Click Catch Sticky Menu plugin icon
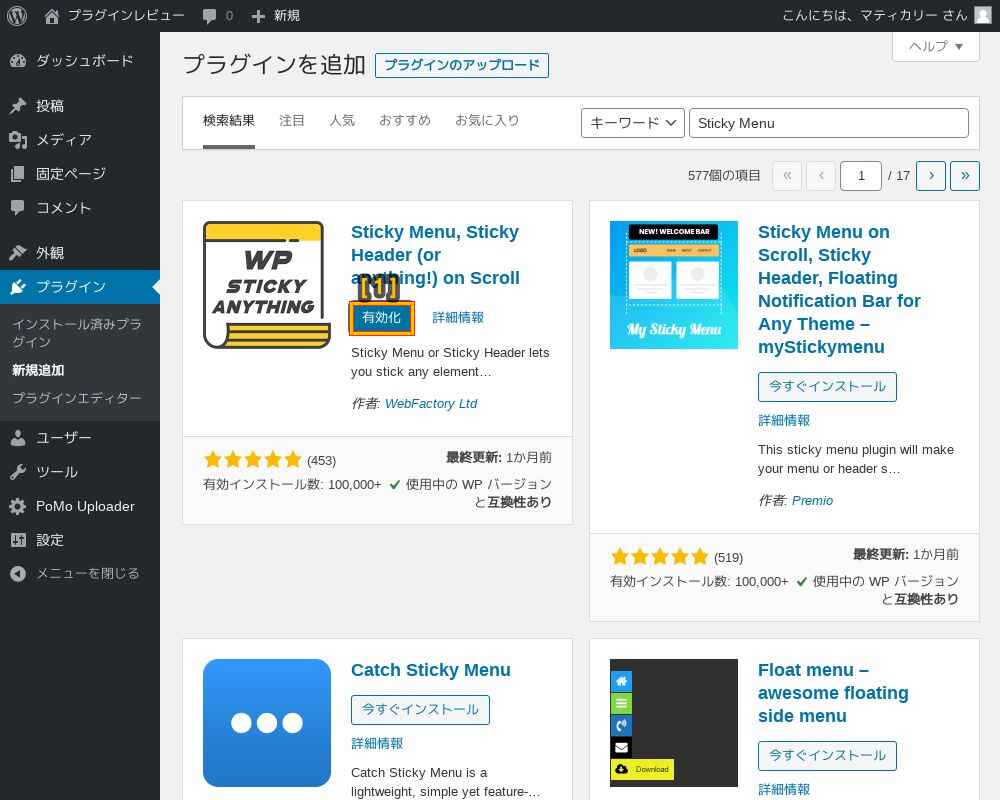 click(x=267, y=723)
